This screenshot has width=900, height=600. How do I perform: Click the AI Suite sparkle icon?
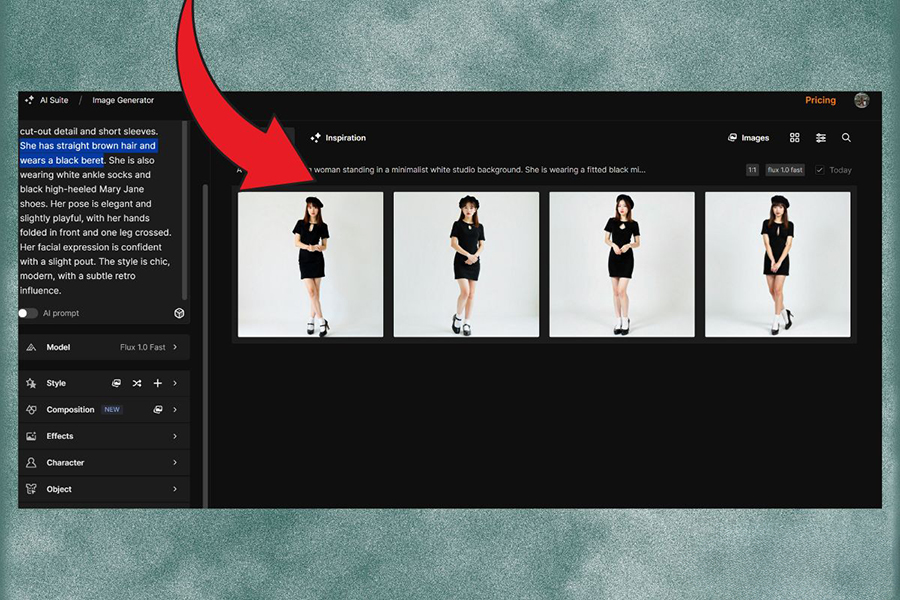click(29, 100)
